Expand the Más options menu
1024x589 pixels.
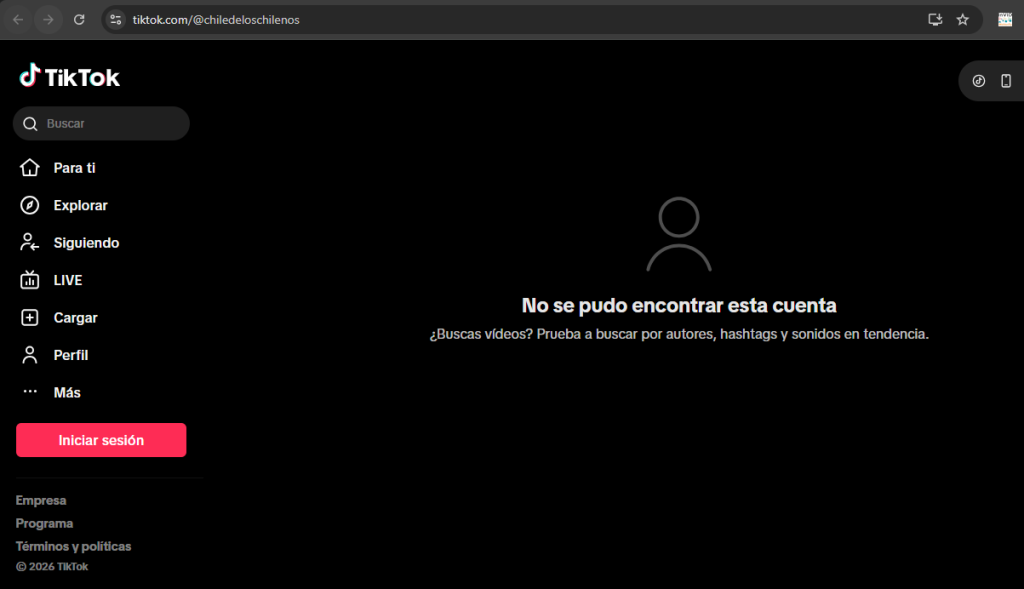(x=66, y=393)
